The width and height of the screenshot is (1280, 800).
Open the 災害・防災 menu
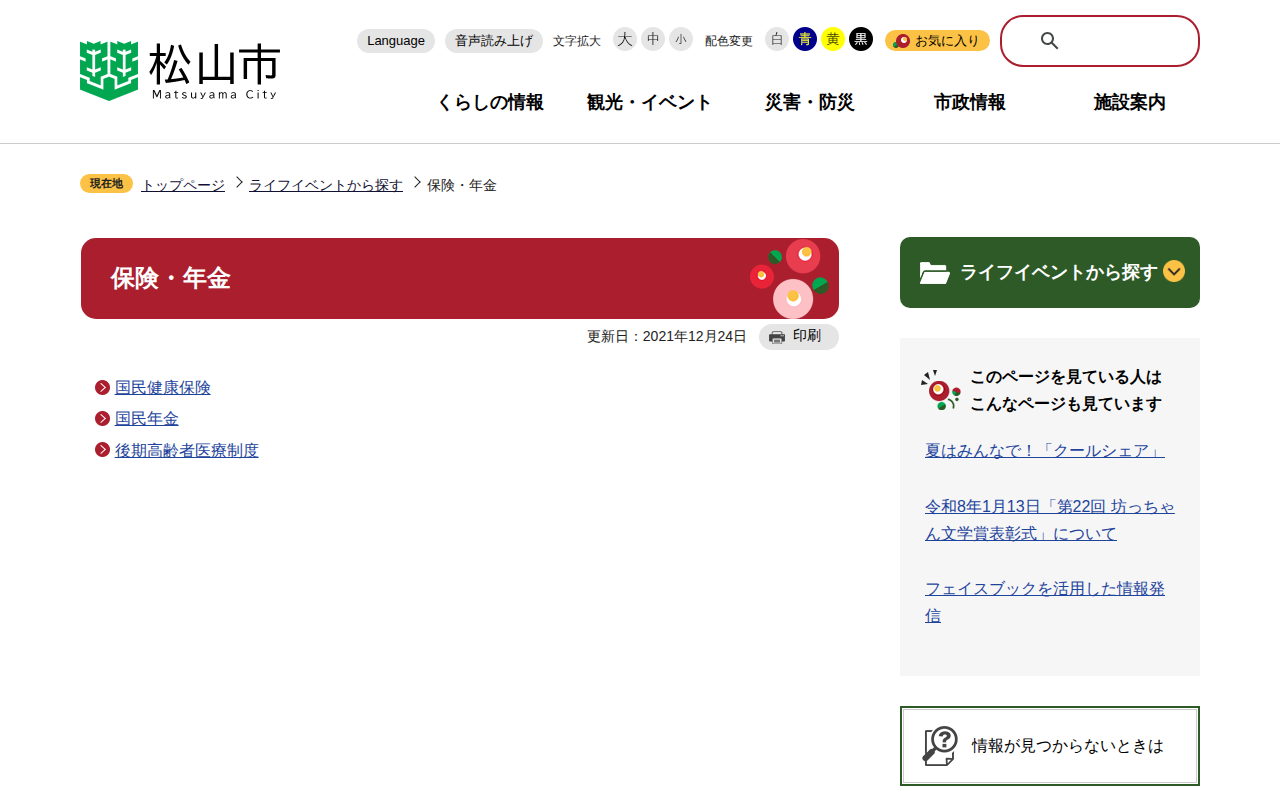810,102
